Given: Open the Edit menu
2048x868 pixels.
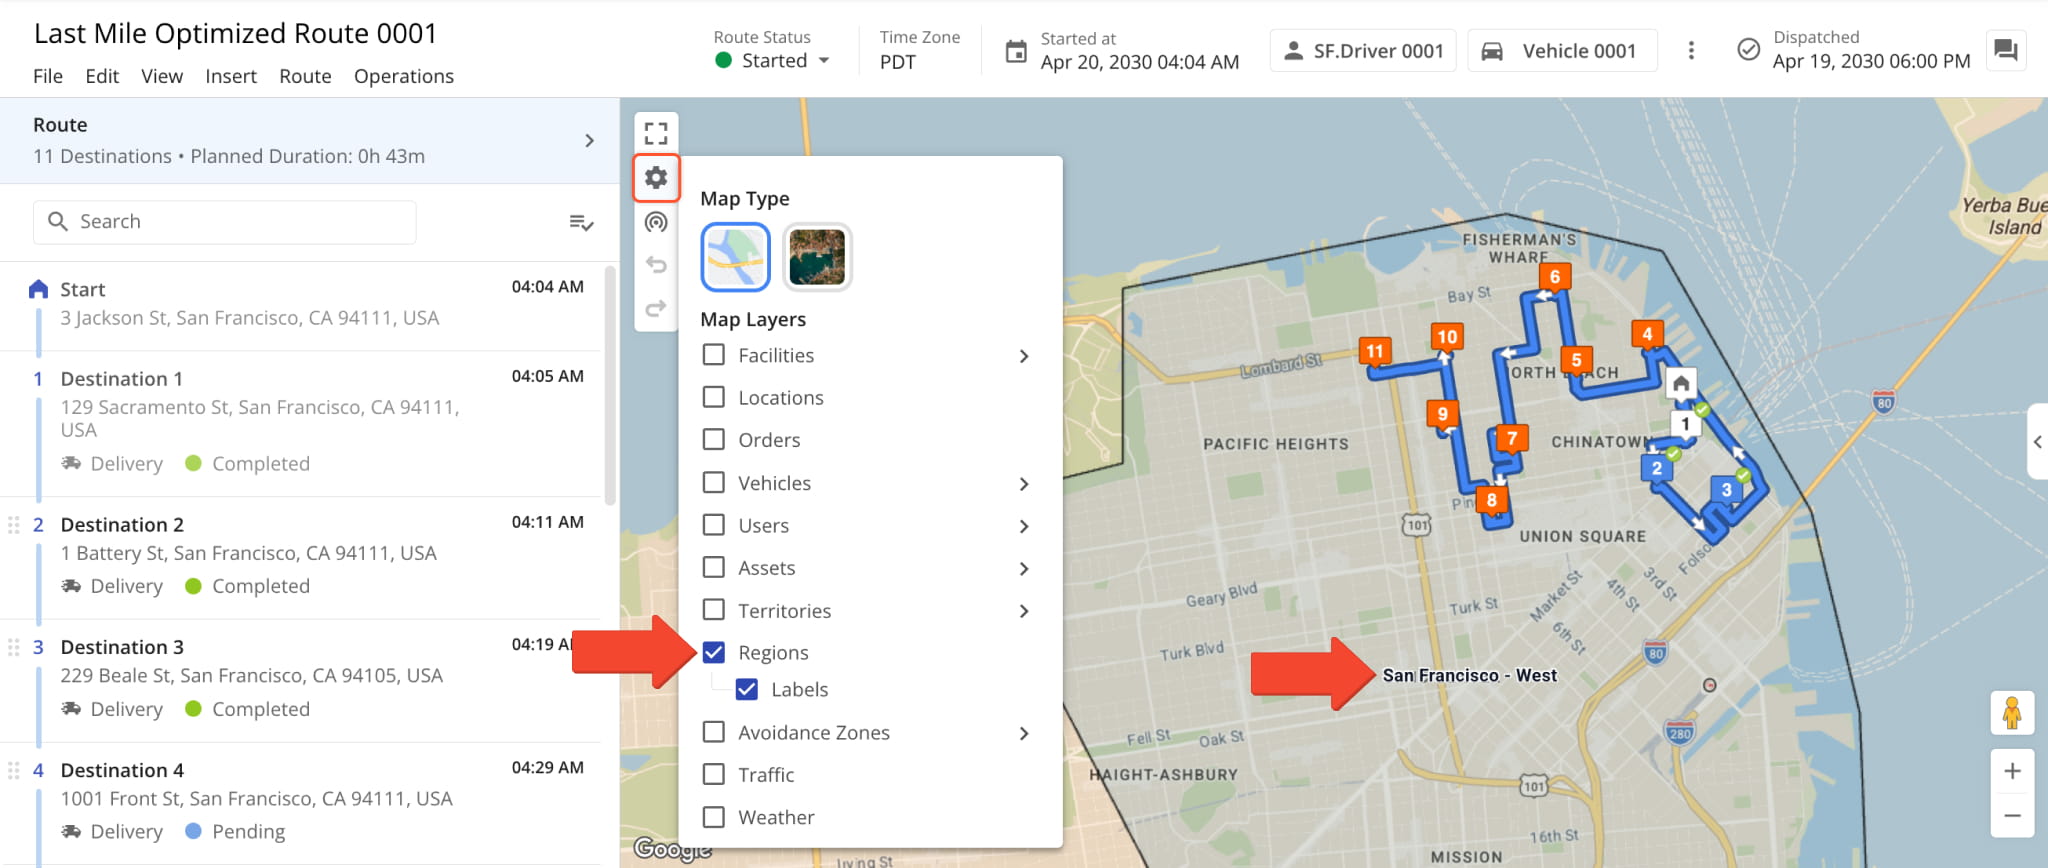Looking at the screenshot, I should click(102, 76).
